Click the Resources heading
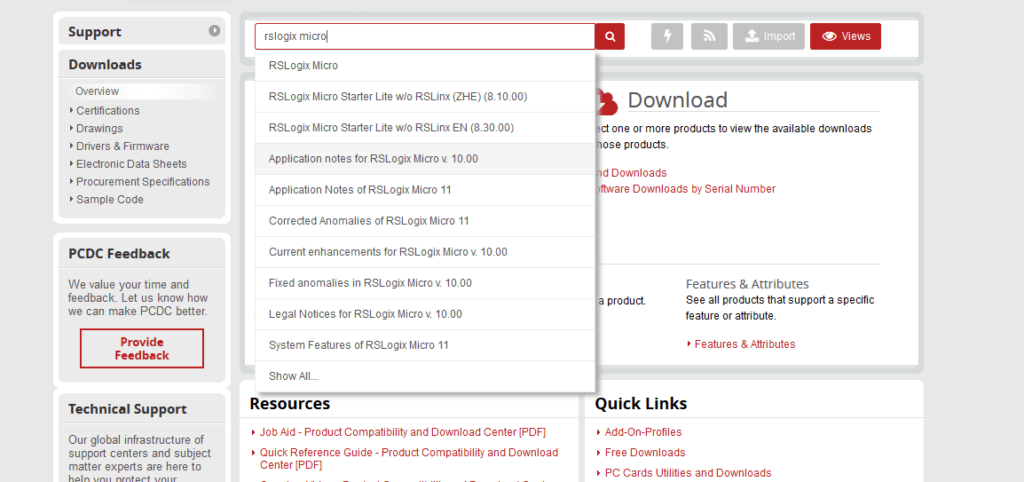The image size is (1024, 482). [x=289, y=404]
